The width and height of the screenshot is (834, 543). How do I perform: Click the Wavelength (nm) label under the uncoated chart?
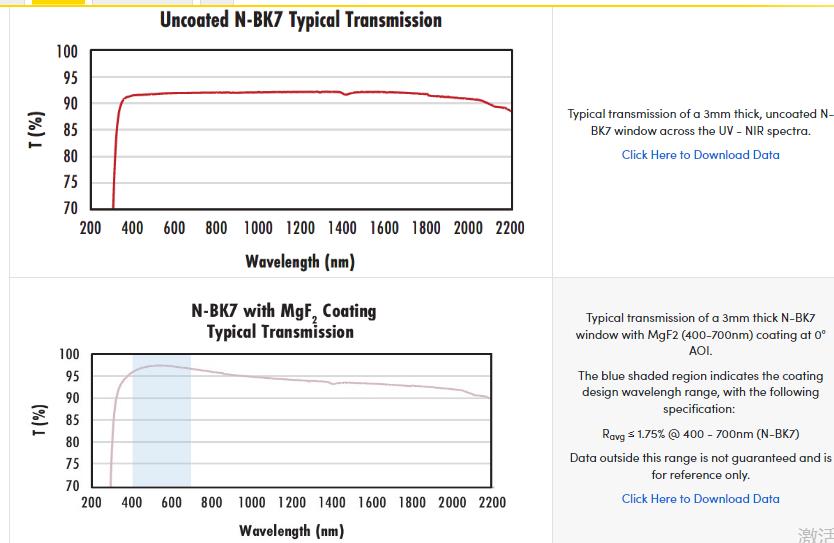(x=300, y=262)
